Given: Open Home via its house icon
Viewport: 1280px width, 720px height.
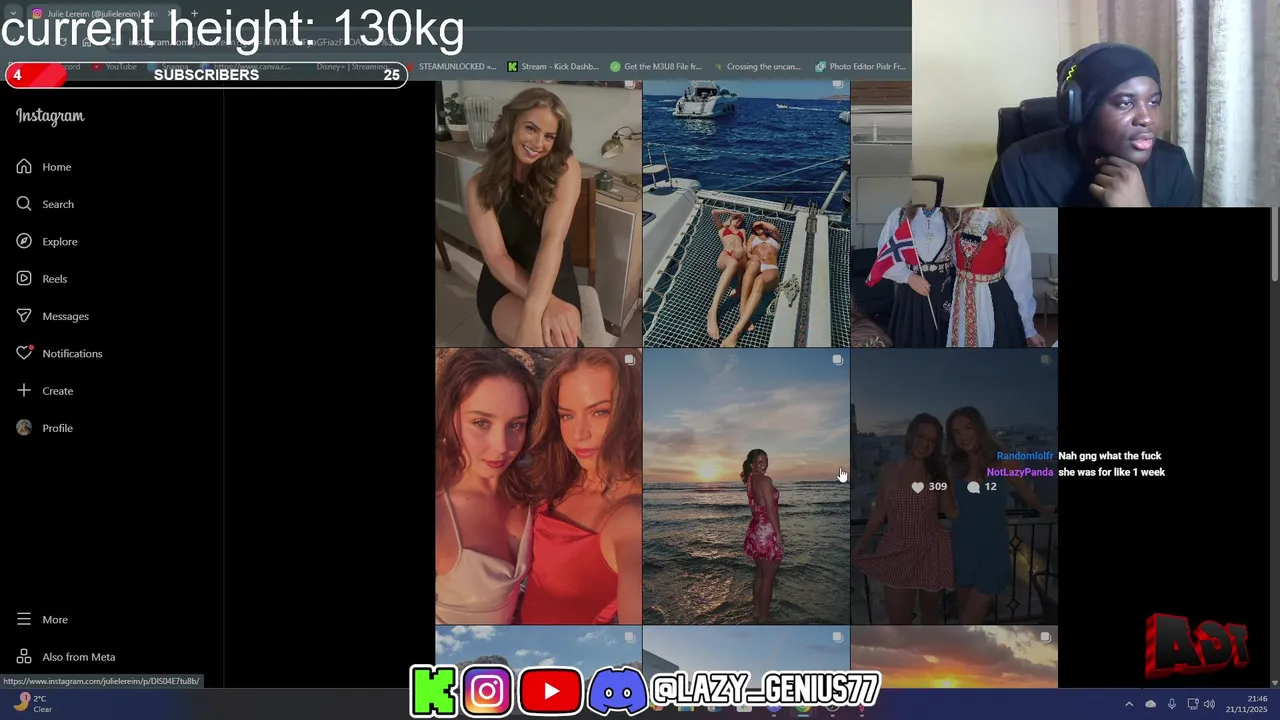Looking at the screenshot, I should coord(24,167).
